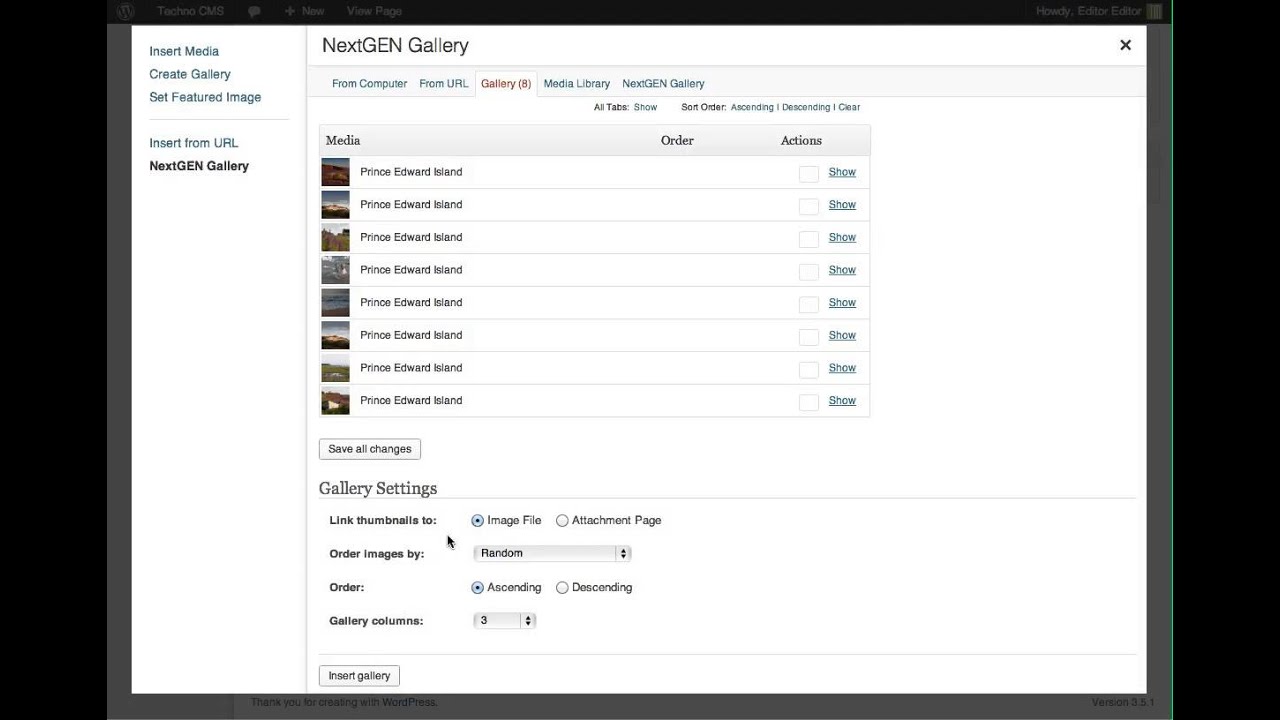Screen dimensions: 1280x720
Task: Click the Link thumbnails to label
Action: coord(383,521)
